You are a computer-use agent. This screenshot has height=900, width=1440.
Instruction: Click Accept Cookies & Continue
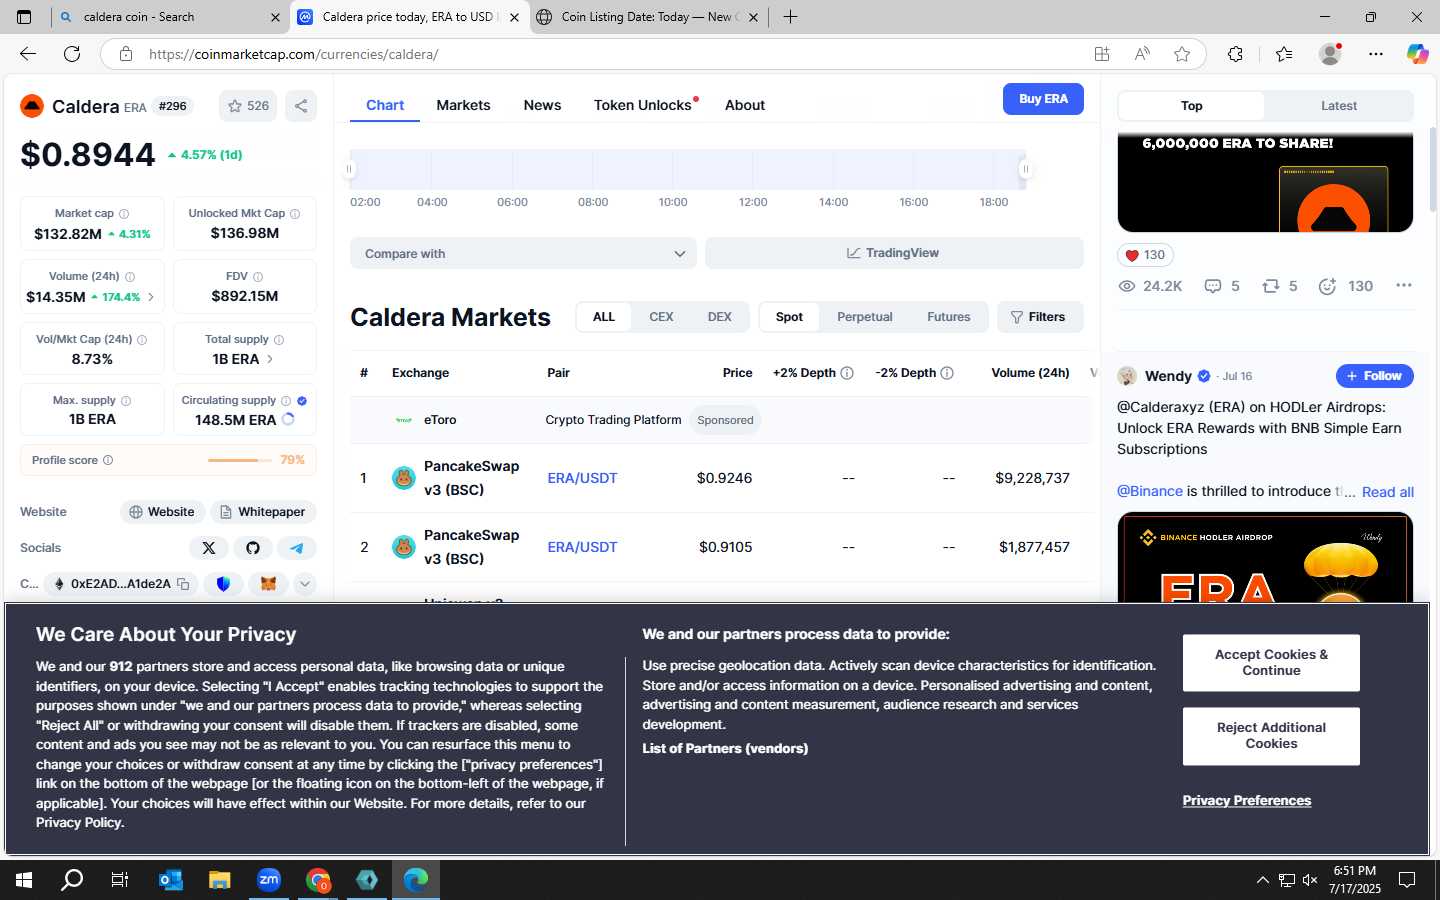pos(1271,663)
